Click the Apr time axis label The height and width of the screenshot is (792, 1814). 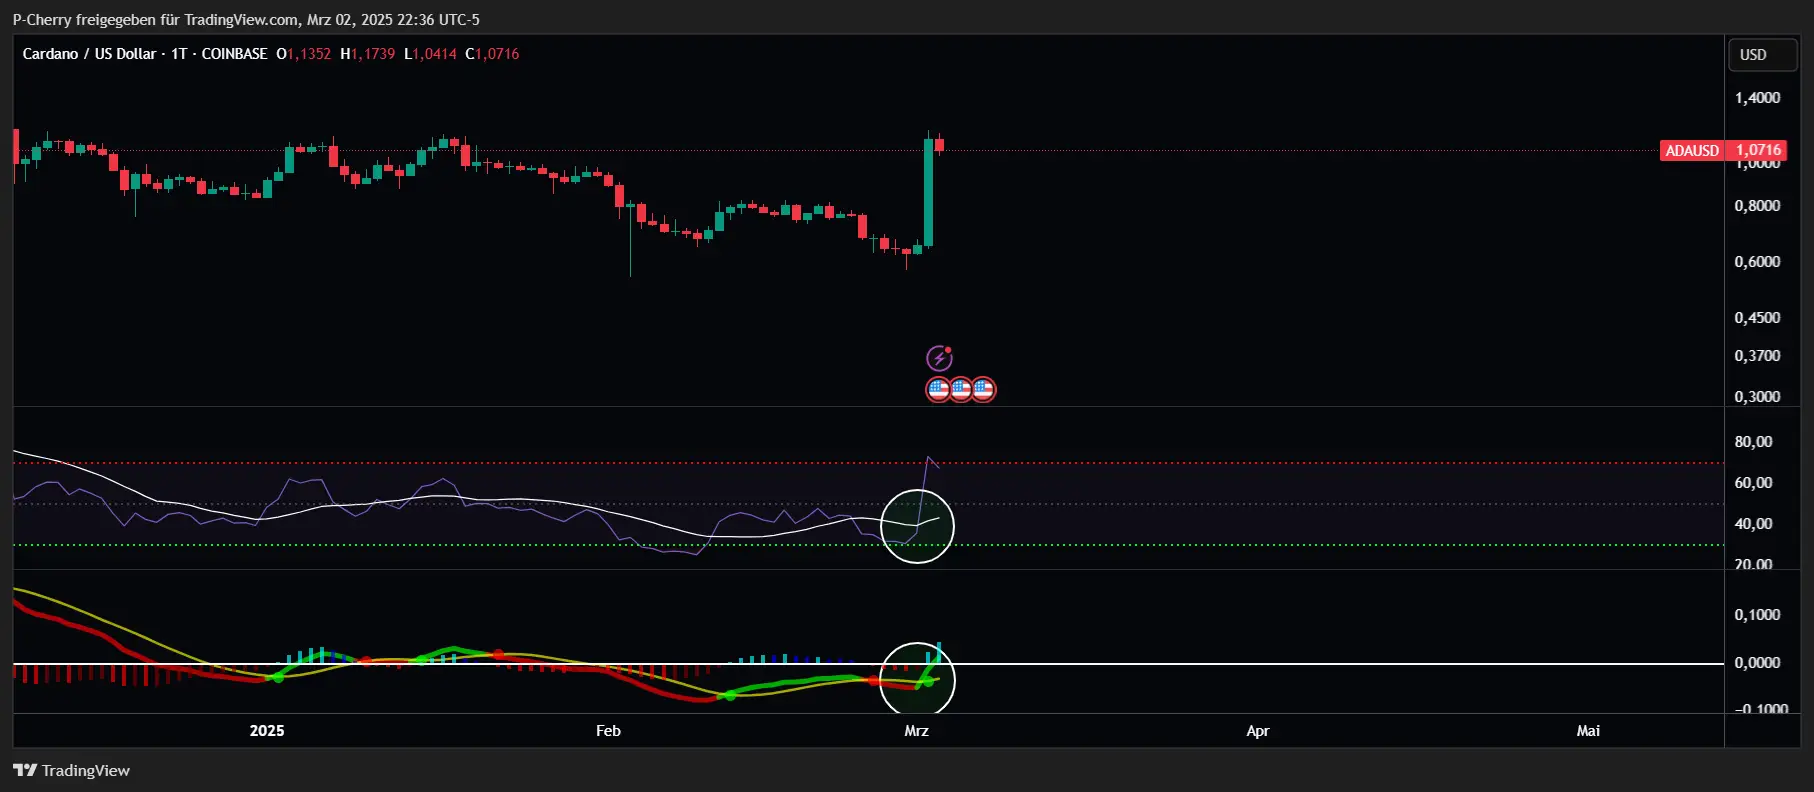[1257, 731]
